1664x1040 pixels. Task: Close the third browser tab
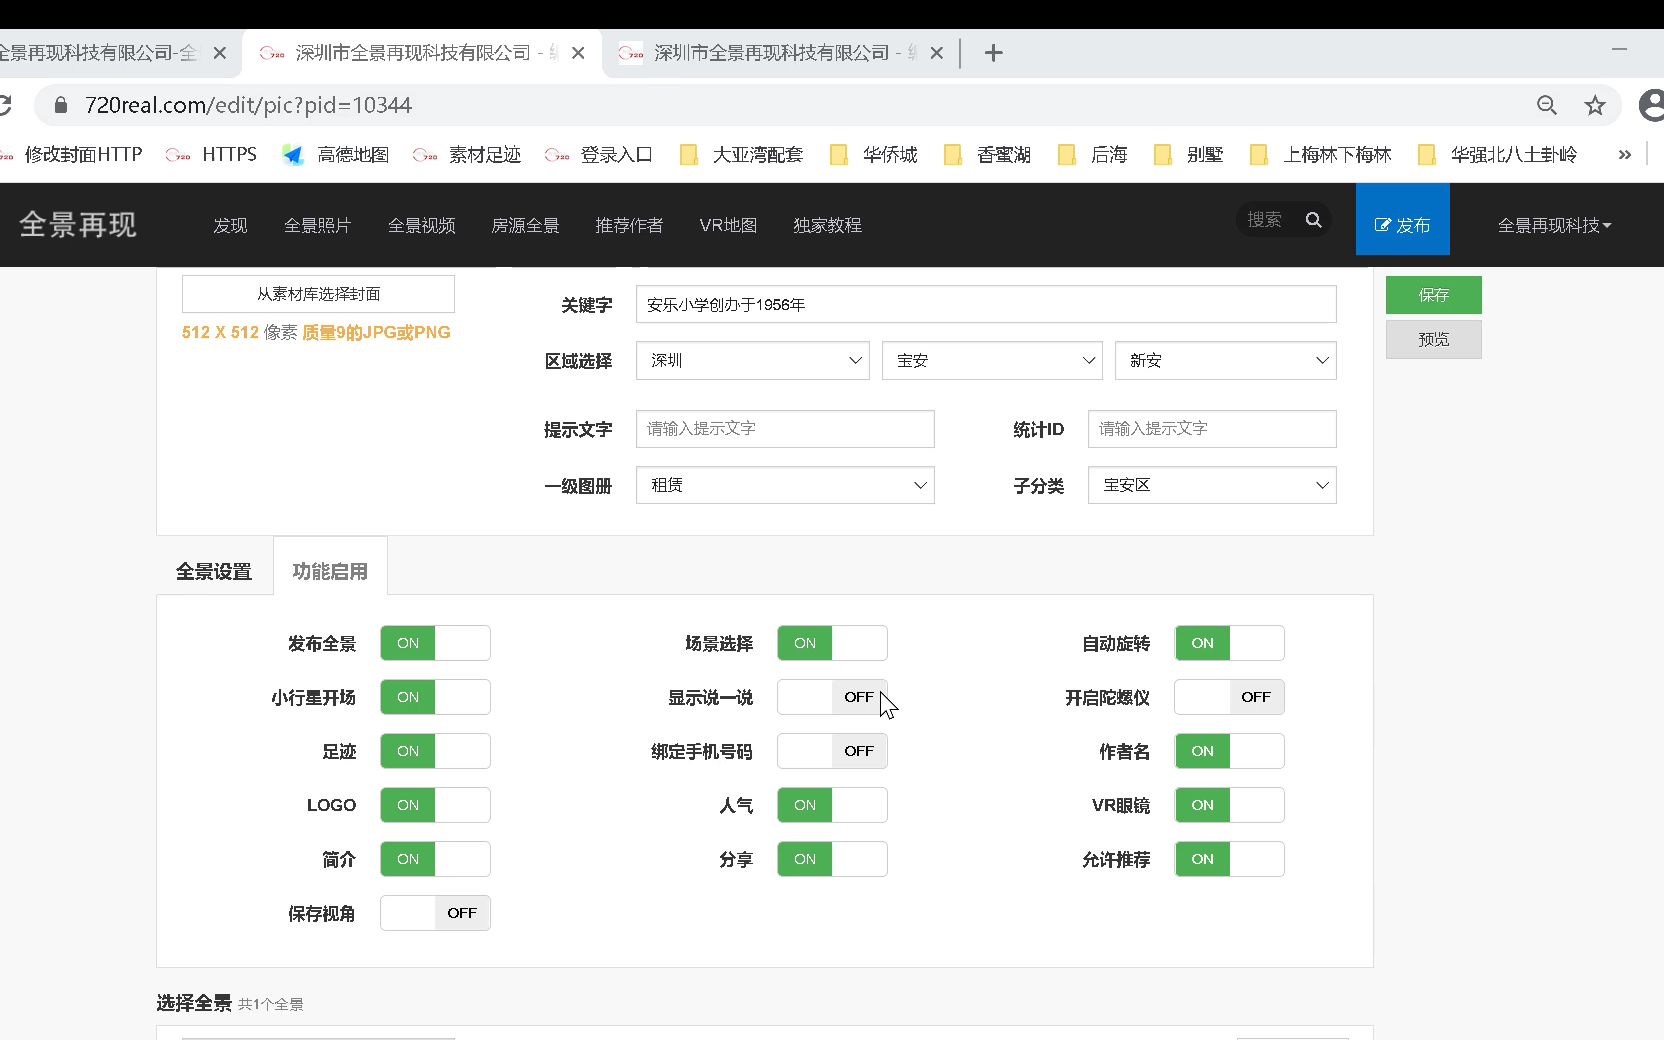click(937, 53)
